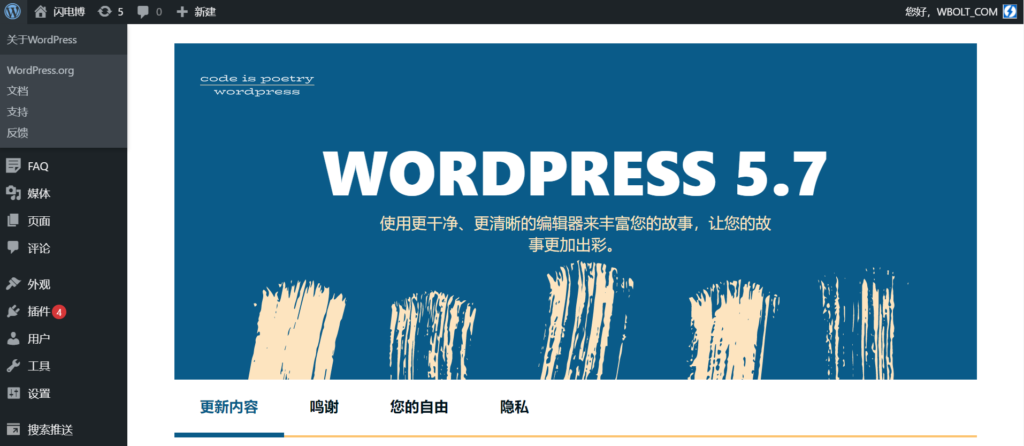Open the 外观 appearance brush icon
This screenshot has width=1024, height=446.
13,284
